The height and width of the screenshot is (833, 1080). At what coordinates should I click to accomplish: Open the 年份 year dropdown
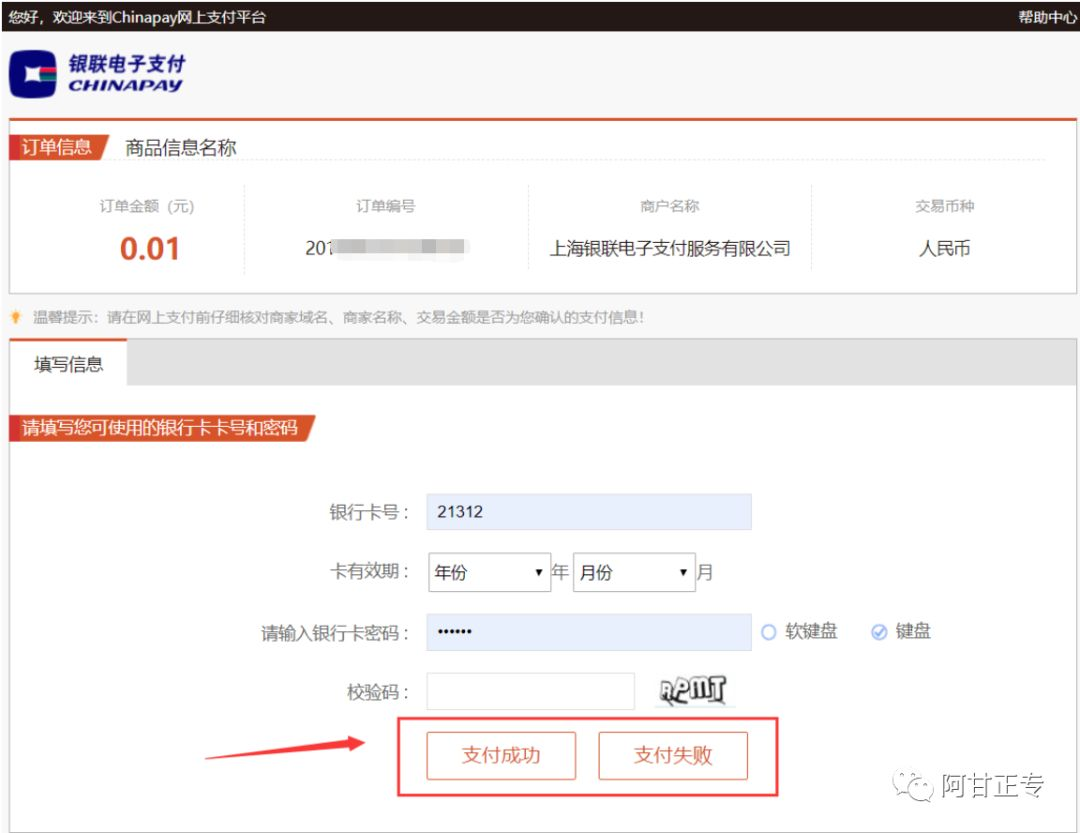[x=489, y=572]
